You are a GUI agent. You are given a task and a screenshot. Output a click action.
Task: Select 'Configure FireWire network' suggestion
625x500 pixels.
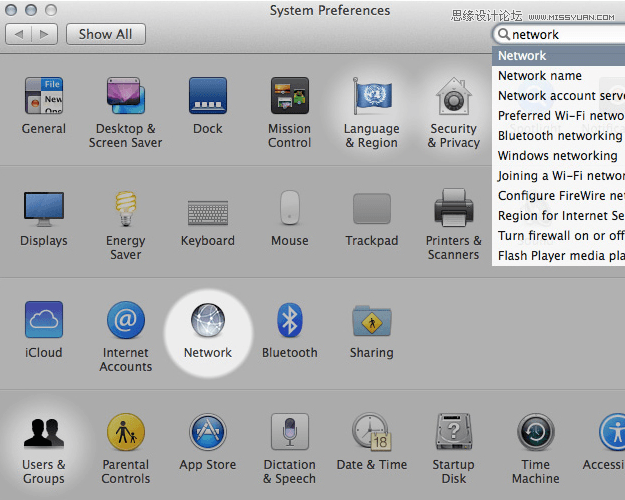click(558, 195)
